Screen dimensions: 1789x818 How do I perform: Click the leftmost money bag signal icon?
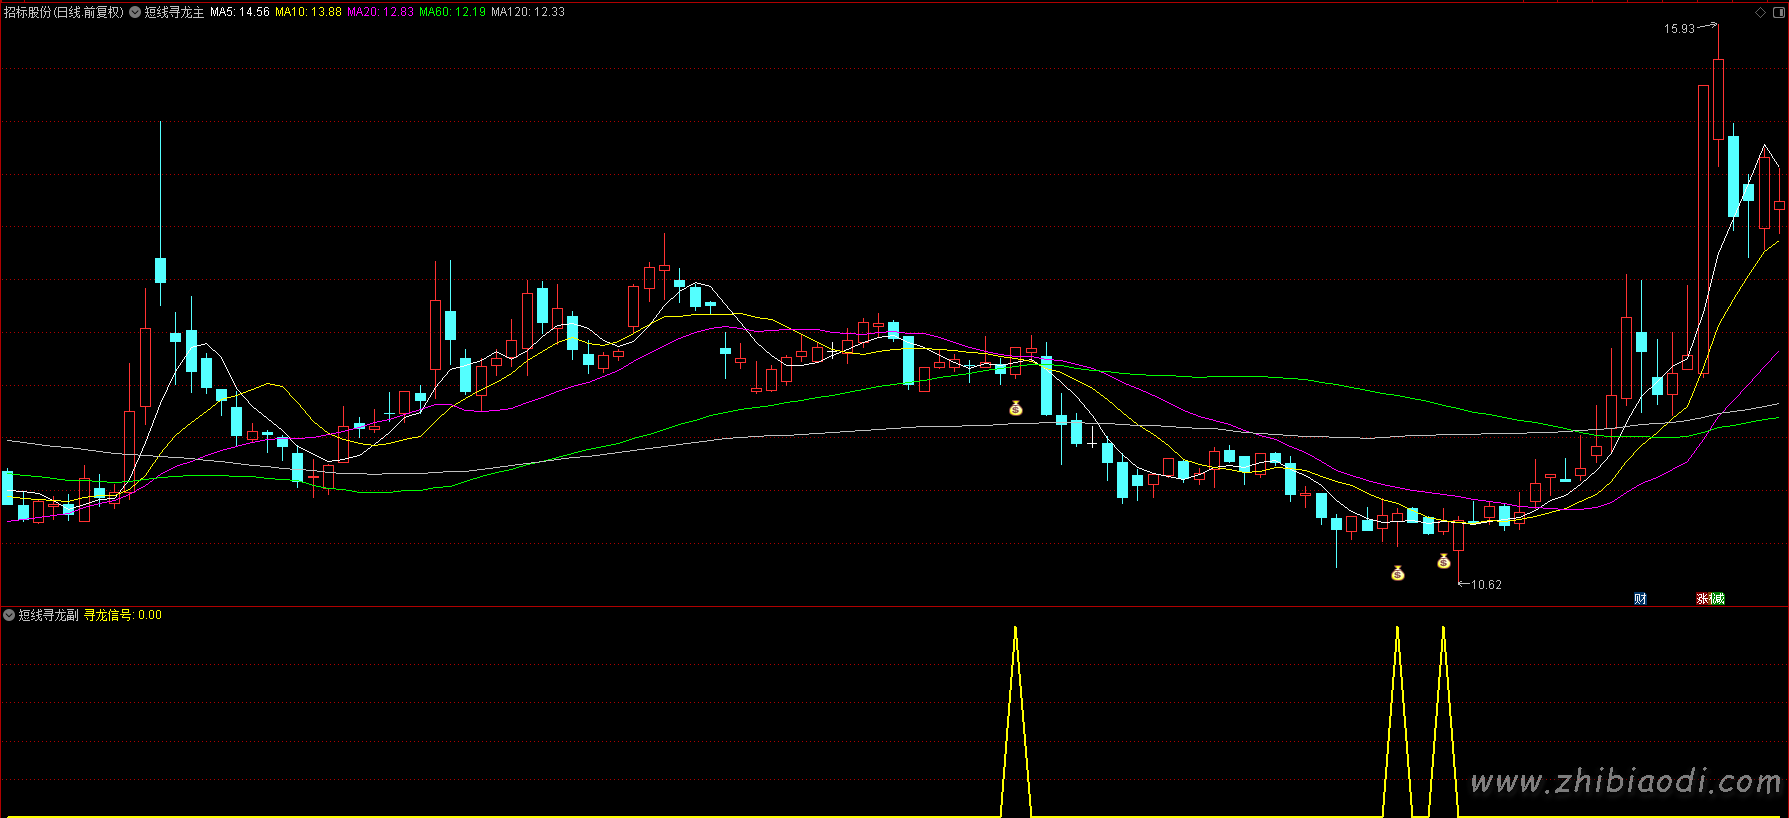click(1015, 408)
